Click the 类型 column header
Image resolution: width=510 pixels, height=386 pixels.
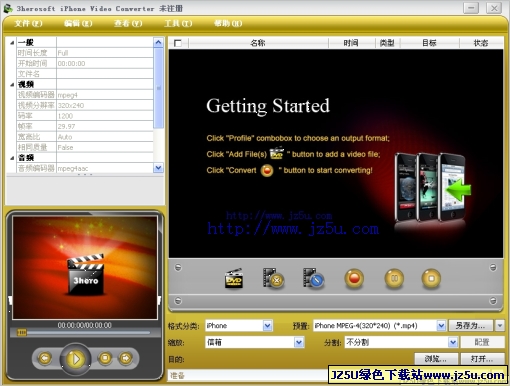pyautogui.click(x=387, y=43)
